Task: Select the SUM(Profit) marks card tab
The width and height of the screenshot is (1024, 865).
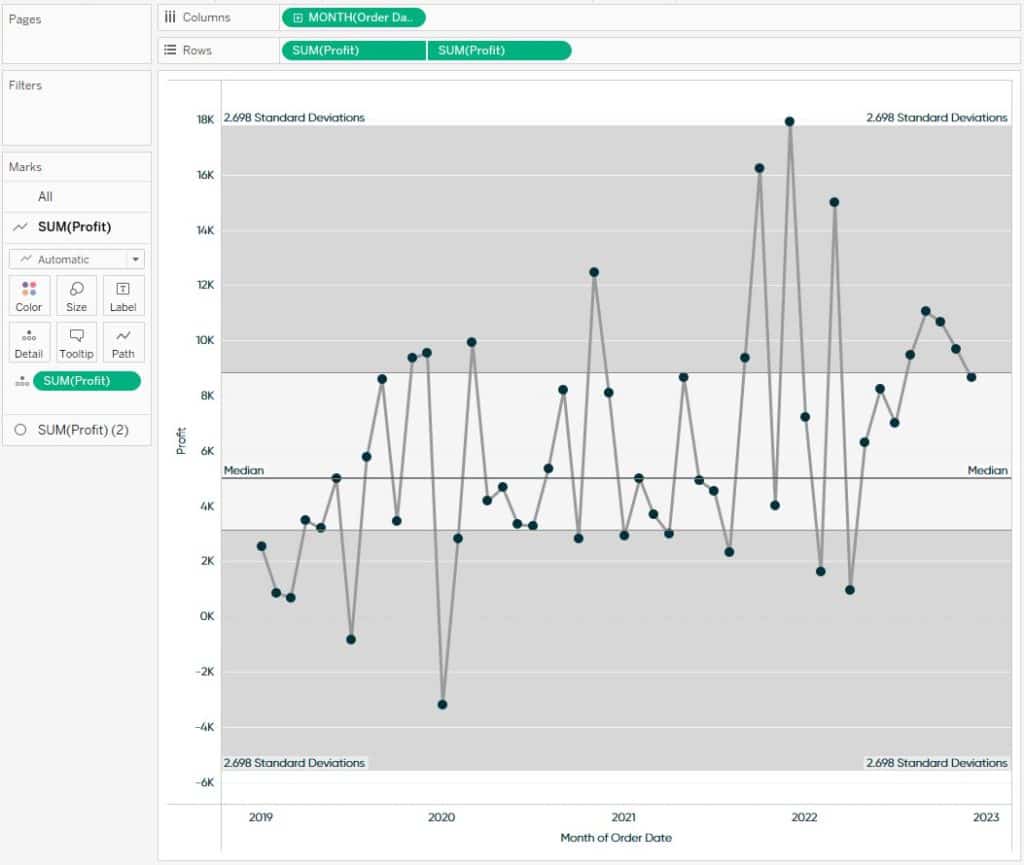Action: pyautogui.click(x=75, y=227)
